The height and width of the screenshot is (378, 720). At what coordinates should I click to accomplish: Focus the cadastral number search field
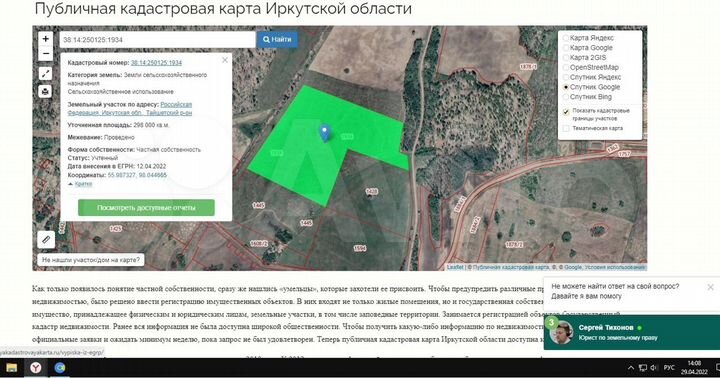click(x=158, y=39)
